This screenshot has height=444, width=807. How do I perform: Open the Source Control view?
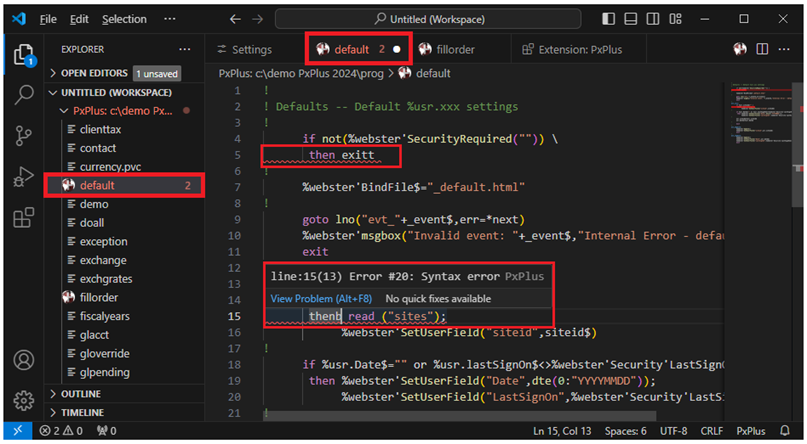click(24, 137)
